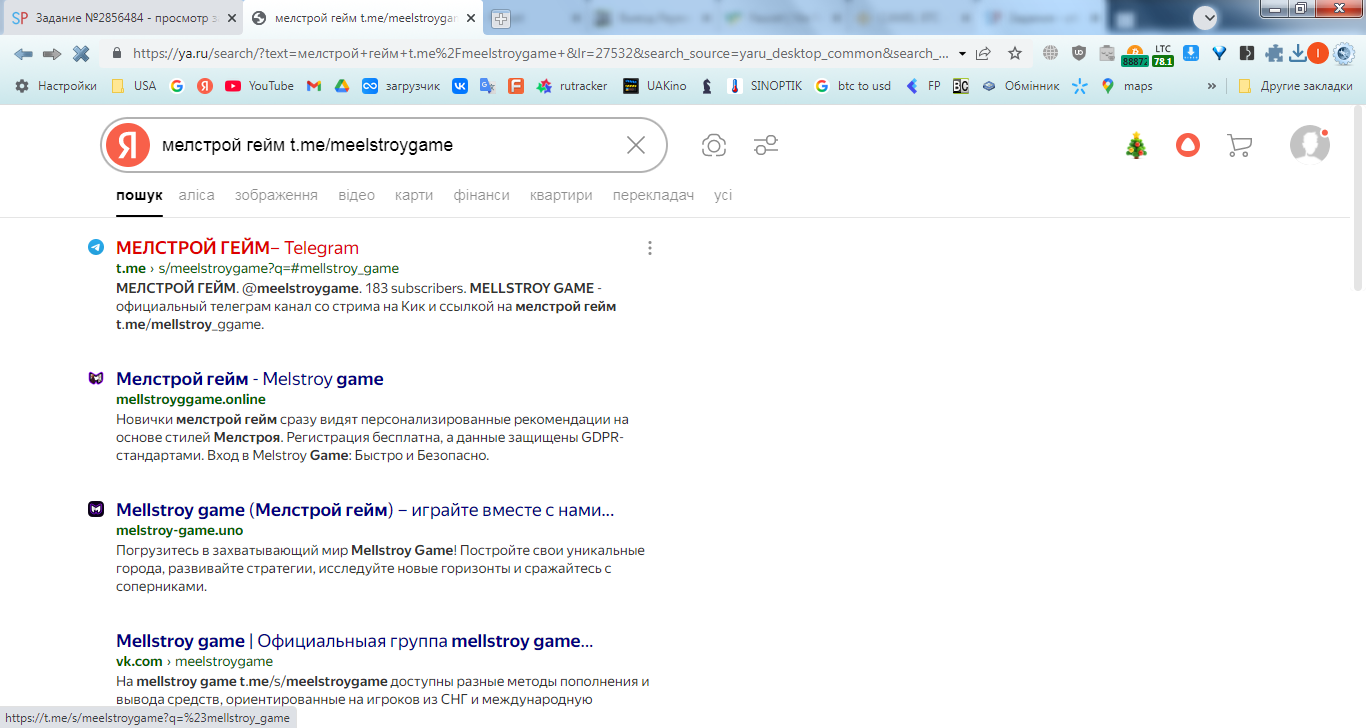Viewport: 1366px width, 728px height.
Task: Open the LTC price extension
Action: [x=1163, y=54]
